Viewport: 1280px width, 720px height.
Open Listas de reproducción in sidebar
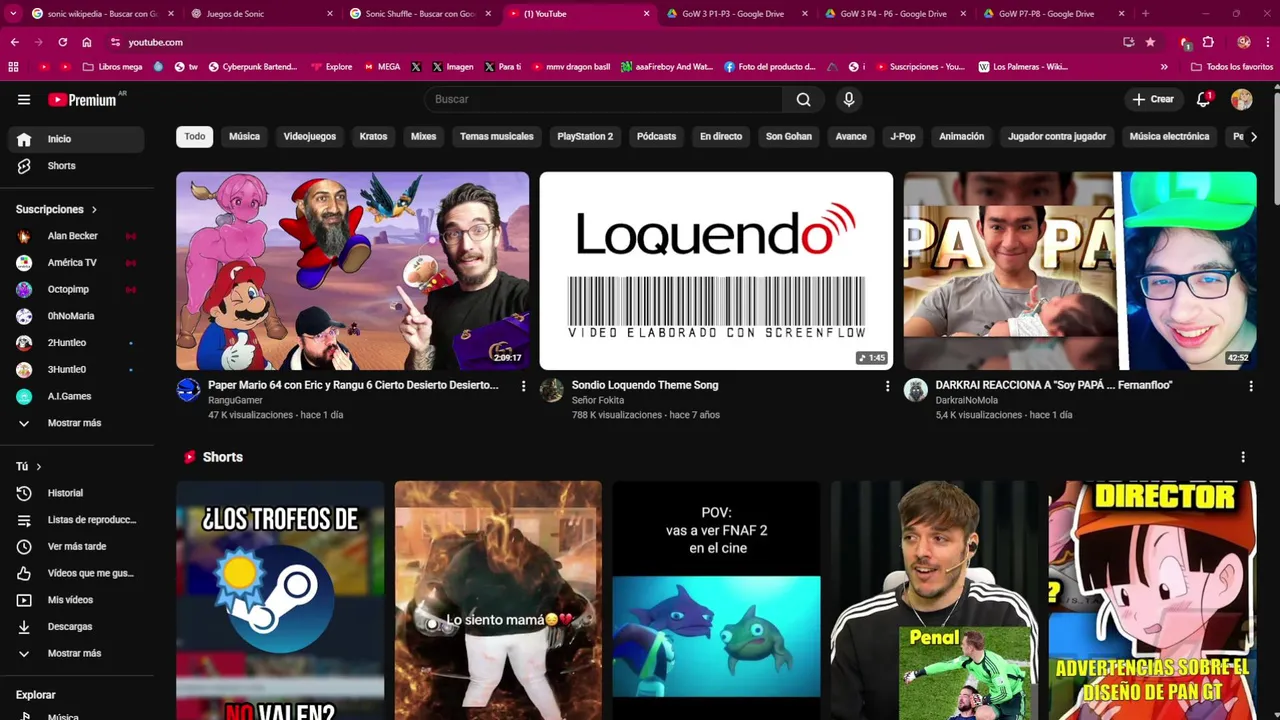click(x=76, y=520)
